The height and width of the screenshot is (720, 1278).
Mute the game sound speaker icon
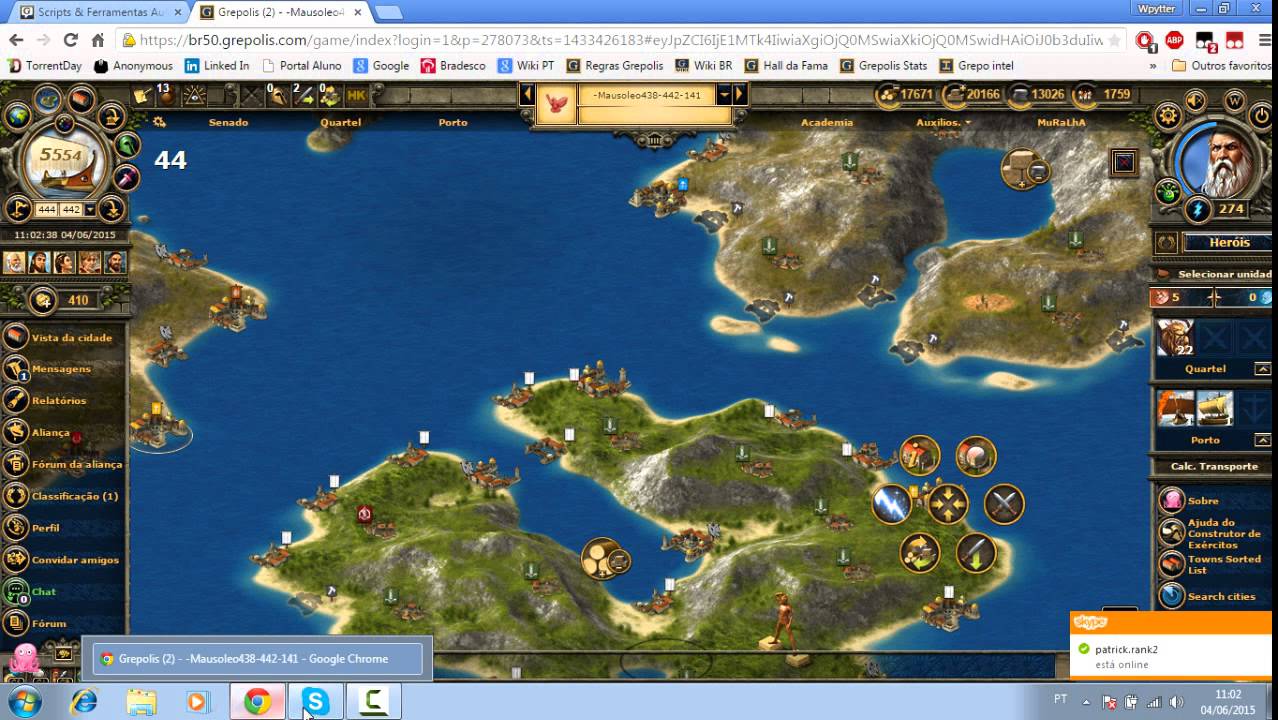(x=1196, y=100)
